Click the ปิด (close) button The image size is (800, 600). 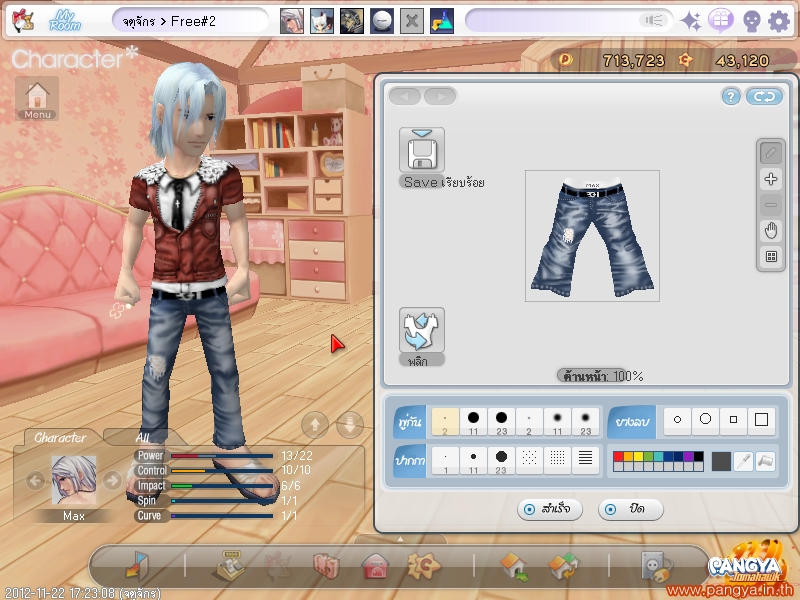(631, 509)
